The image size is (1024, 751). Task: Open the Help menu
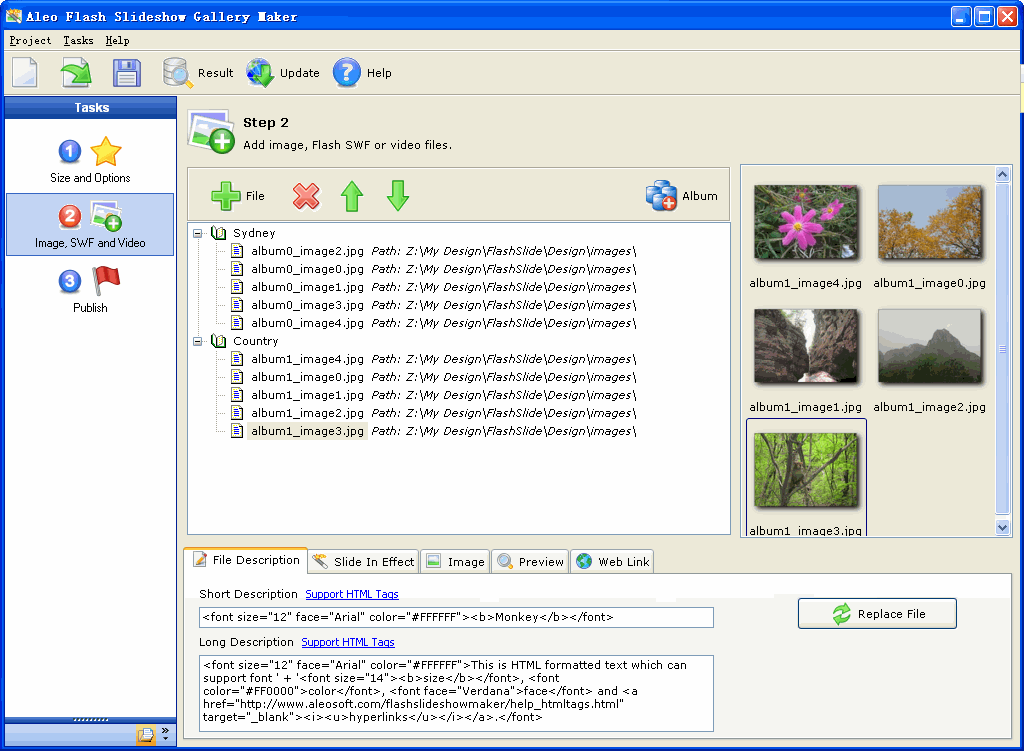(118, 40)
